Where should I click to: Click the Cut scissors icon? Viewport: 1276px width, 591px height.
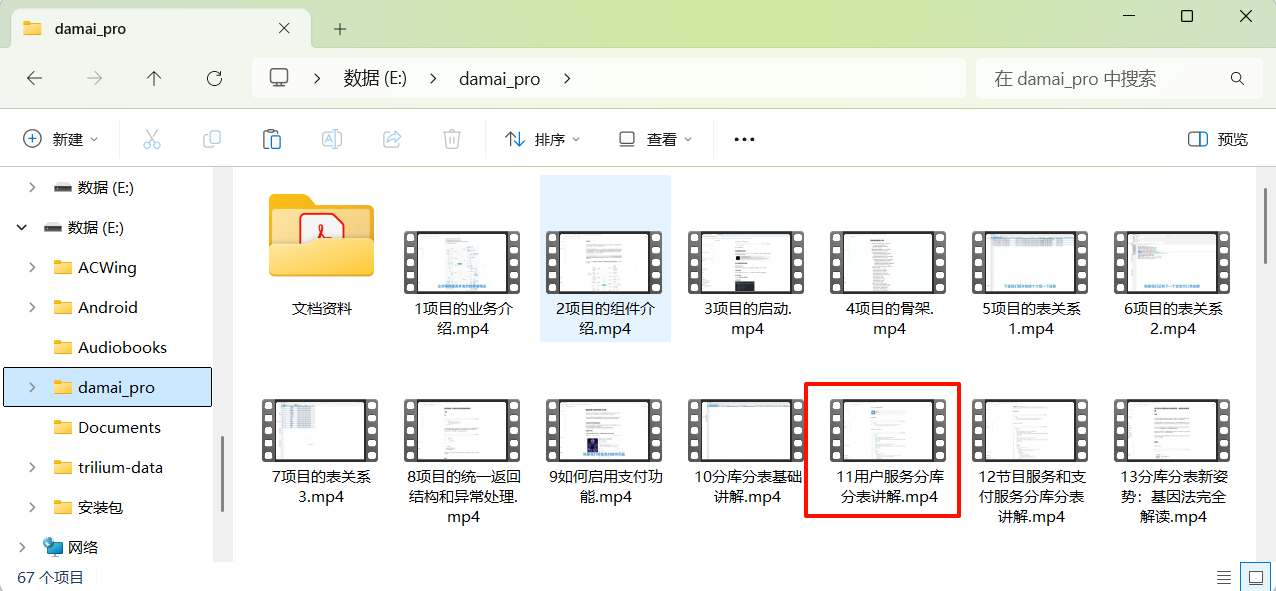pos(152,139)
